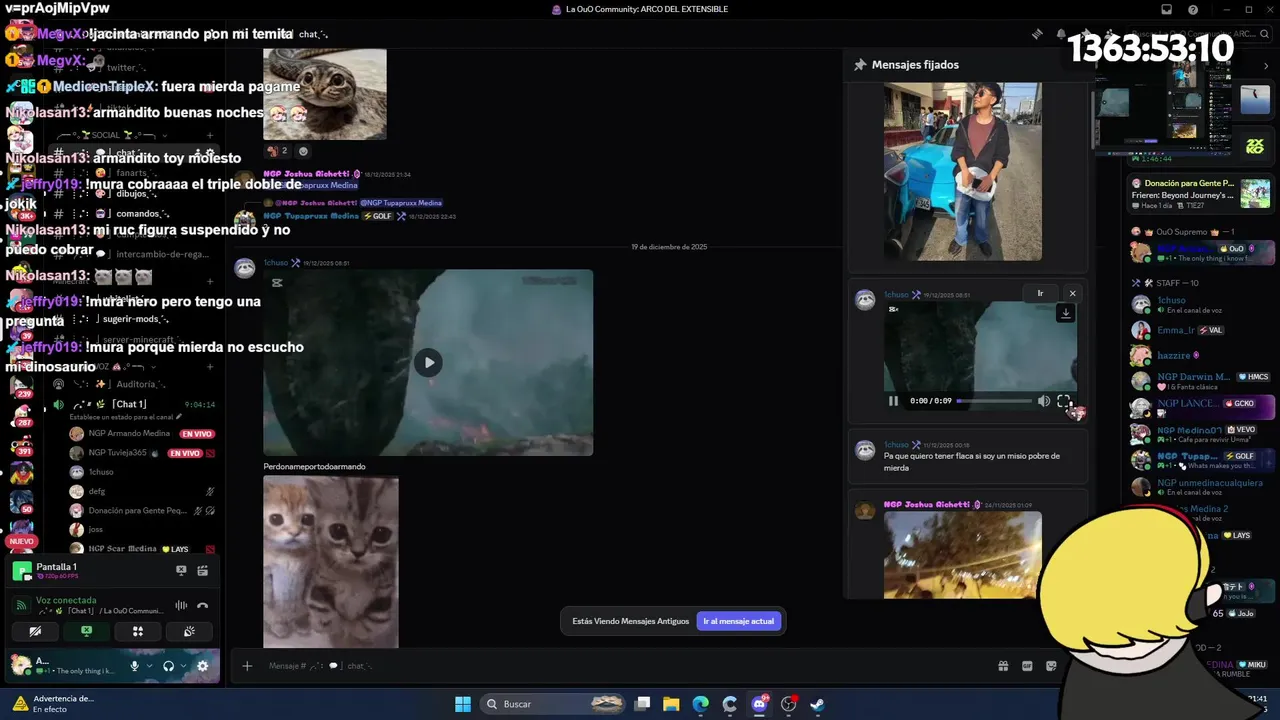Disconnect from voice channel

[x=202, y=605]
